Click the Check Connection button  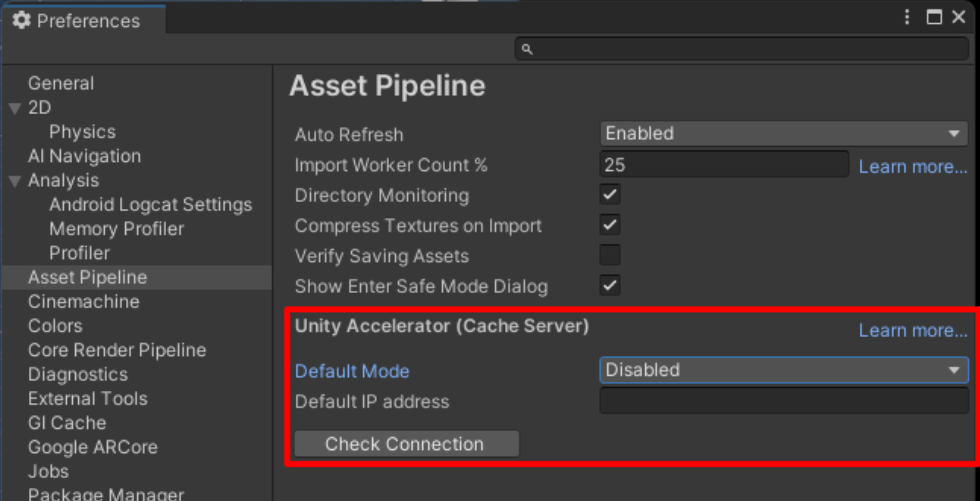pyautogui.click(x=406, y=444)
